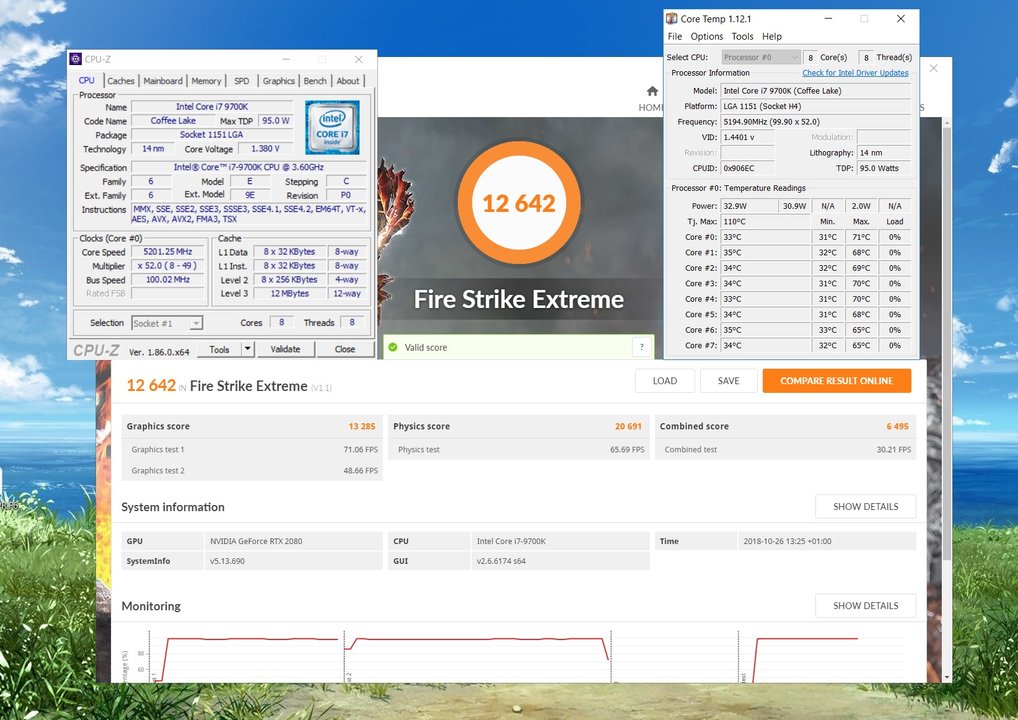Image resolution: width=1018 pixels, height=720 pixels.
Task: Open the Options menu in Core Temp
Action: coord(706,36)
